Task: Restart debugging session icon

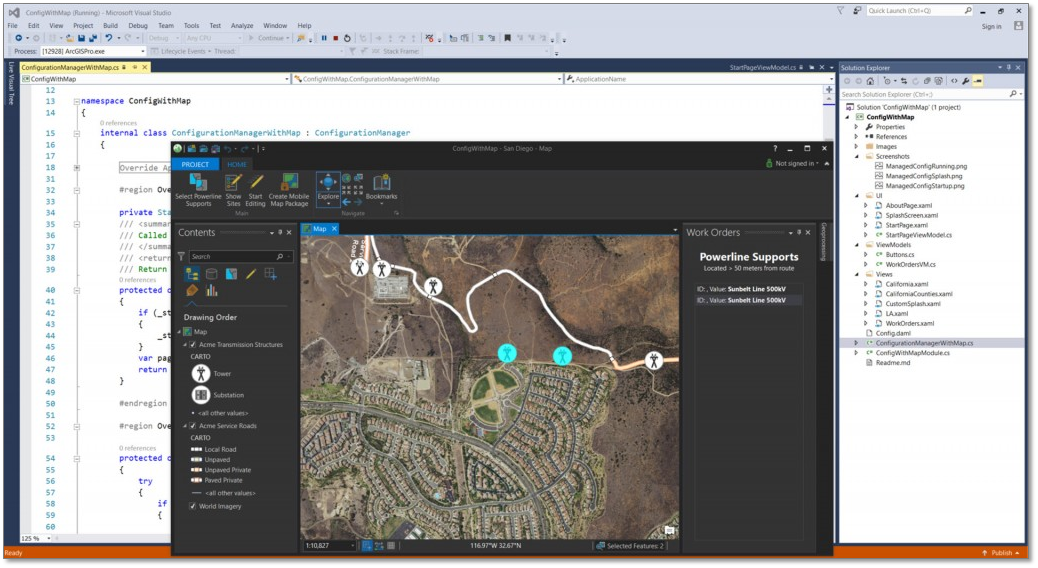Action: pos(348,38)
